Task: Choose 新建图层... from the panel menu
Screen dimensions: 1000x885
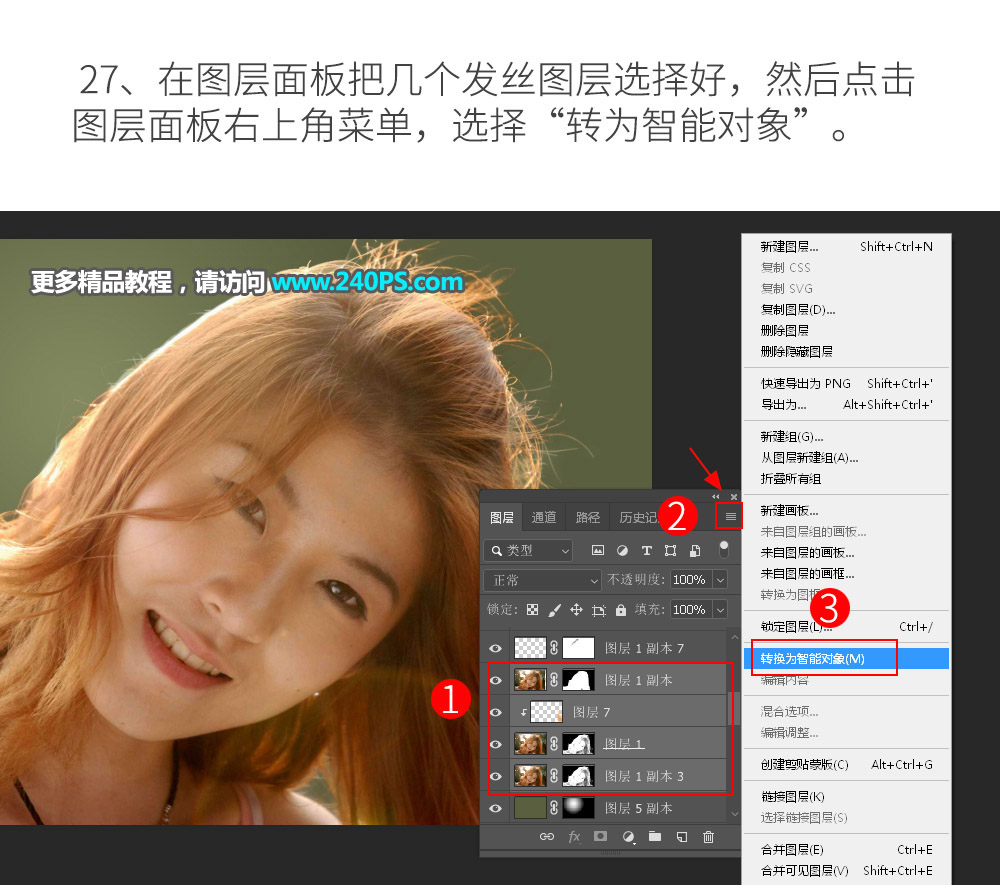Action: pos(846,247)
